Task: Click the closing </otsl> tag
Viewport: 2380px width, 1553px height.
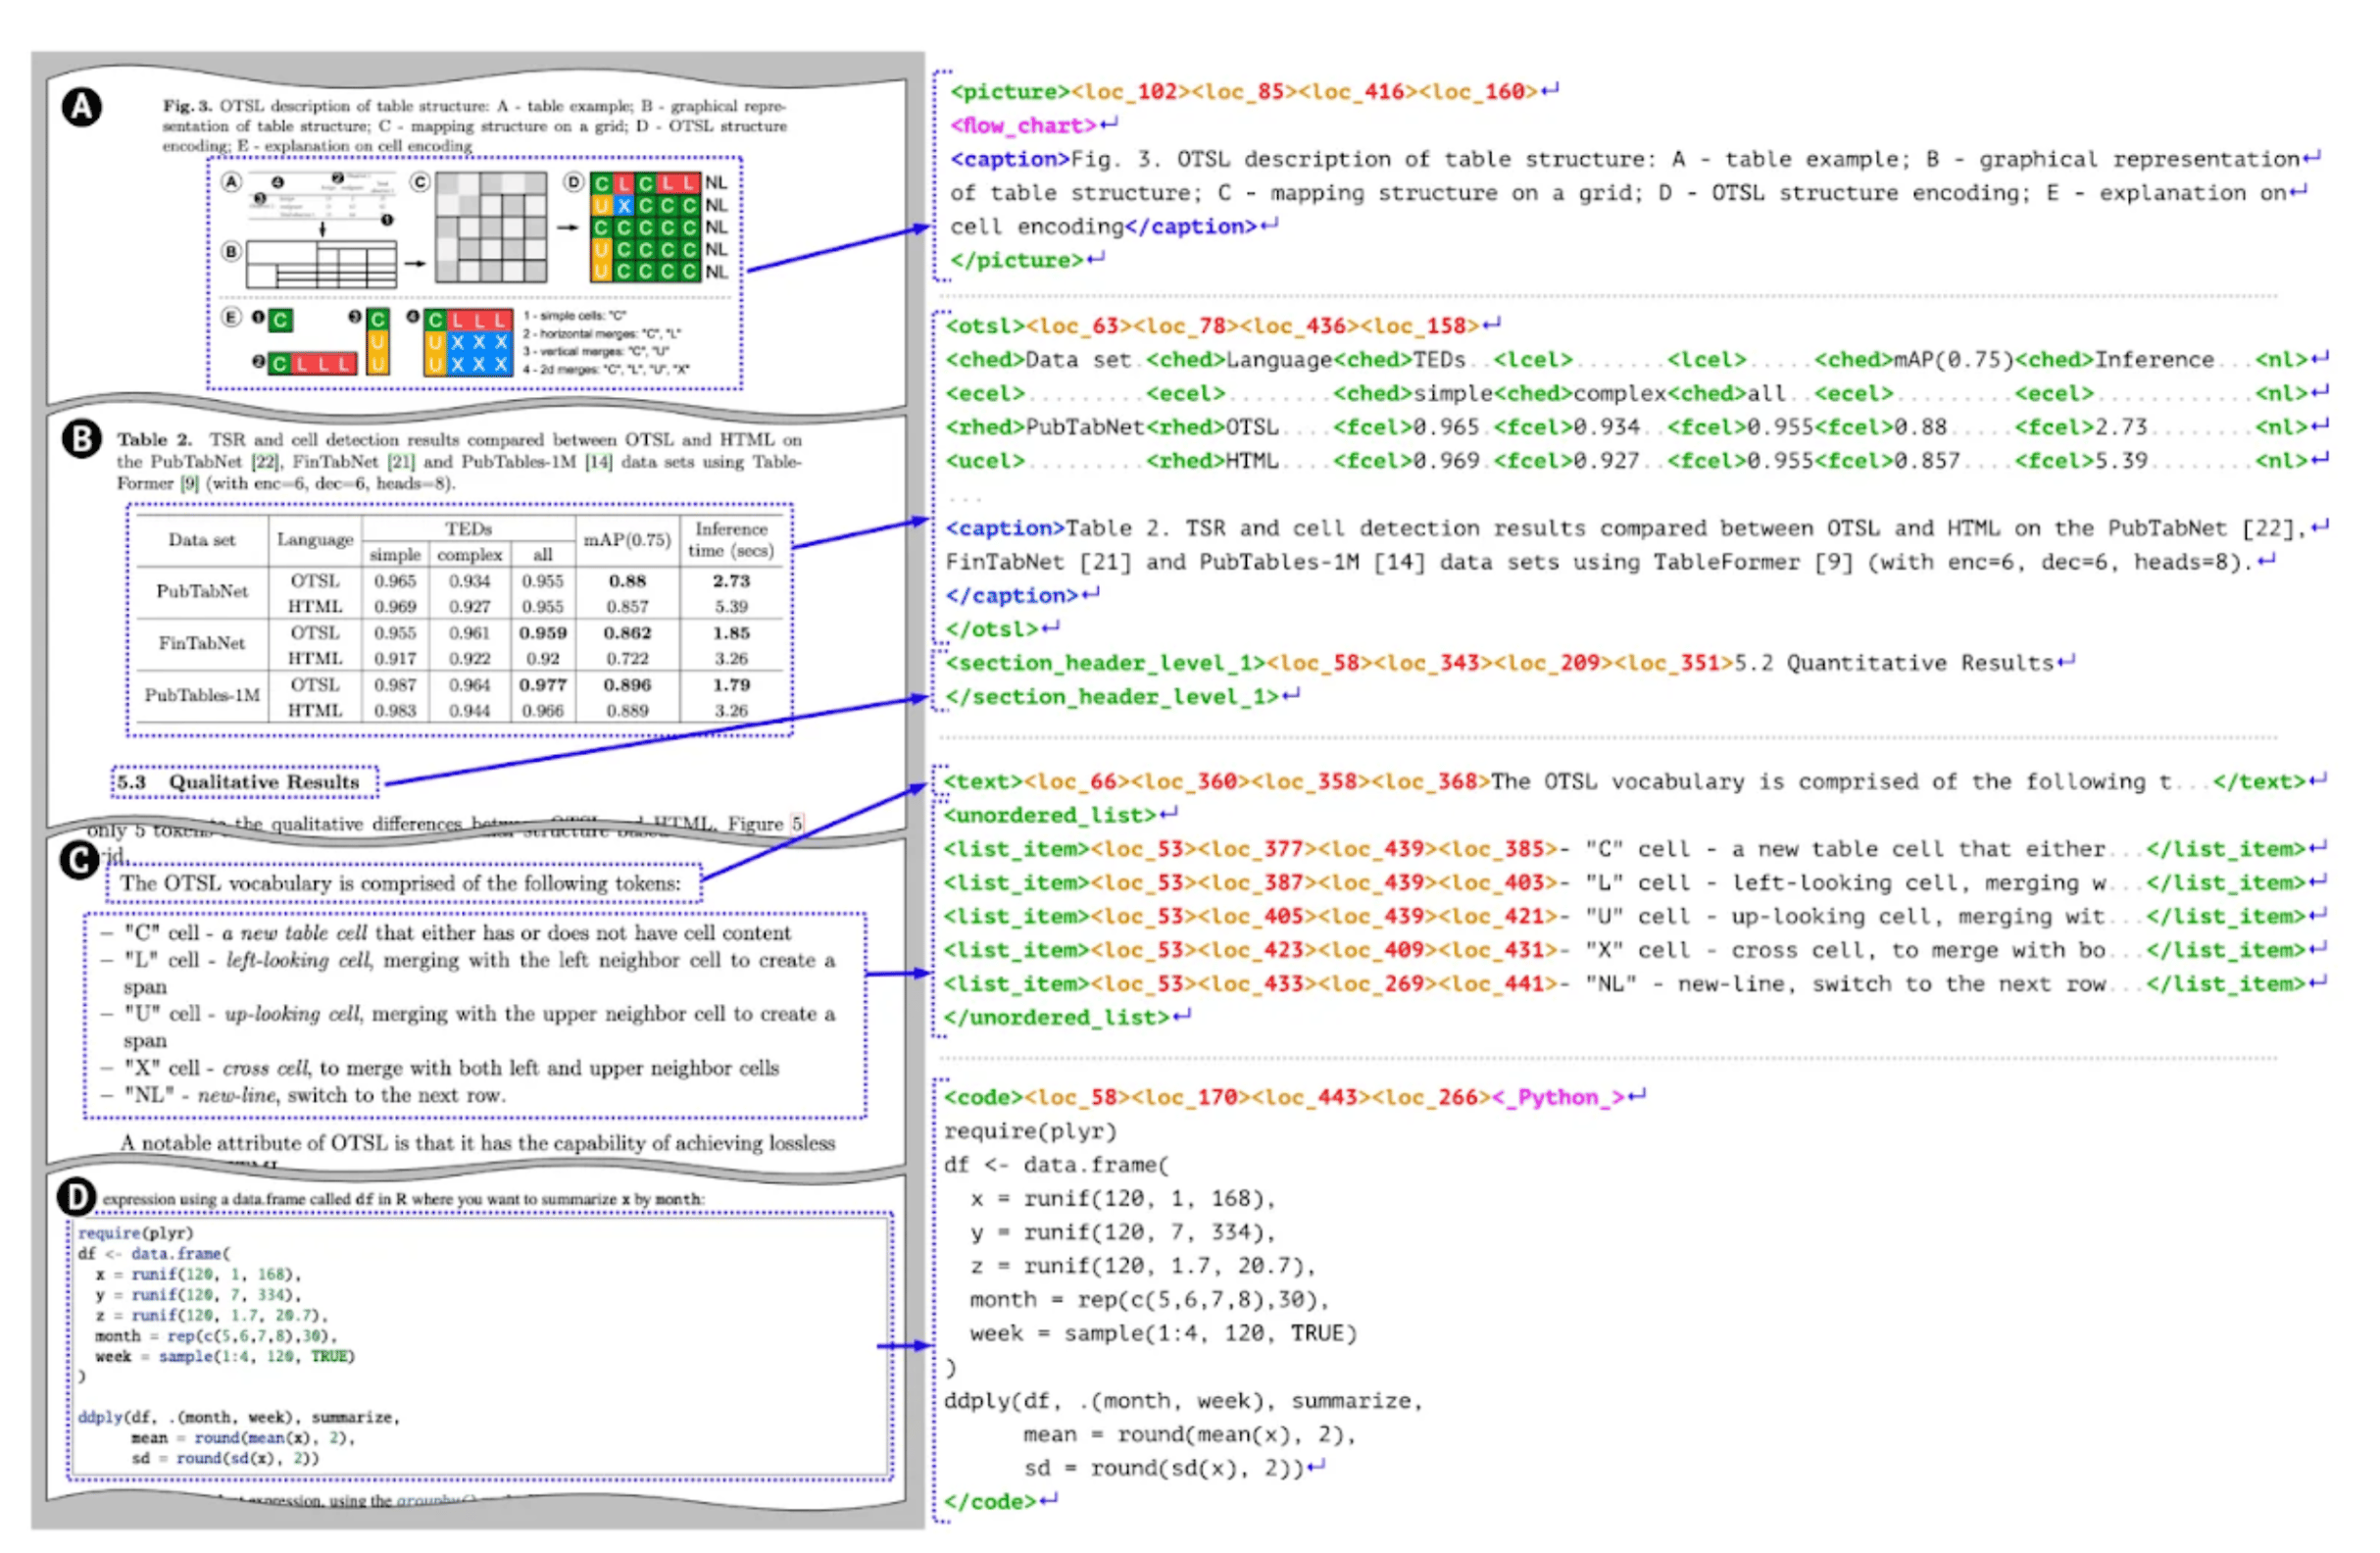Action: pyautogui.click(x=992, y=629)
